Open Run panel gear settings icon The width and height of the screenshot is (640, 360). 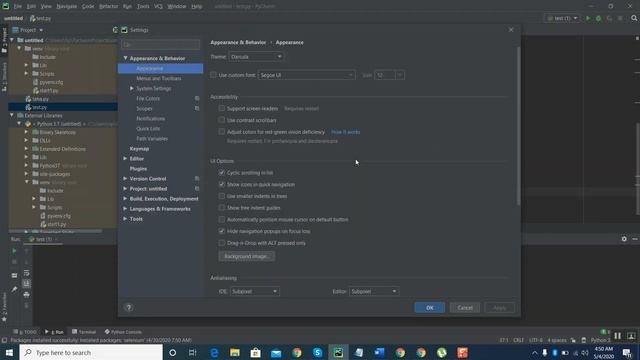[624, 239]
